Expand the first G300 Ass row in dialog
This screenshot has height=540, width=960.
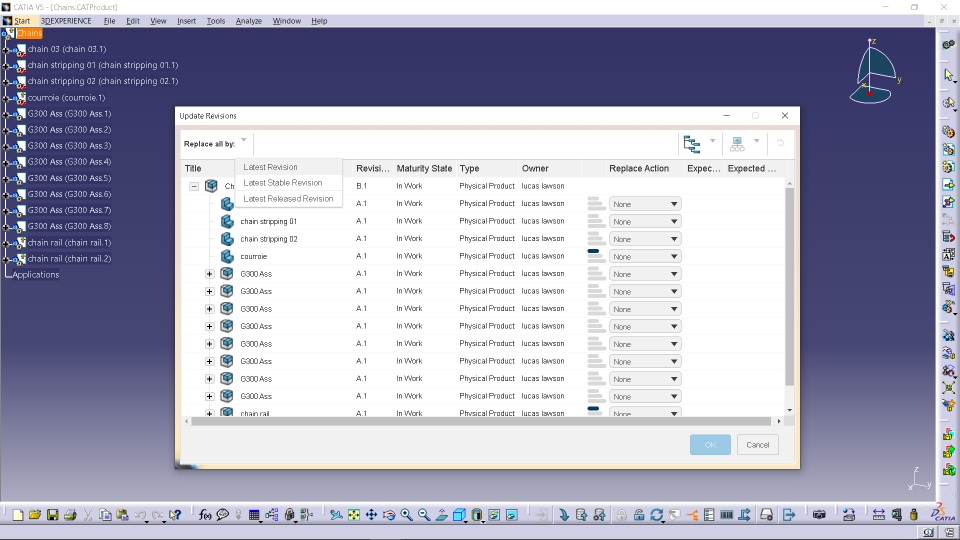209,274
